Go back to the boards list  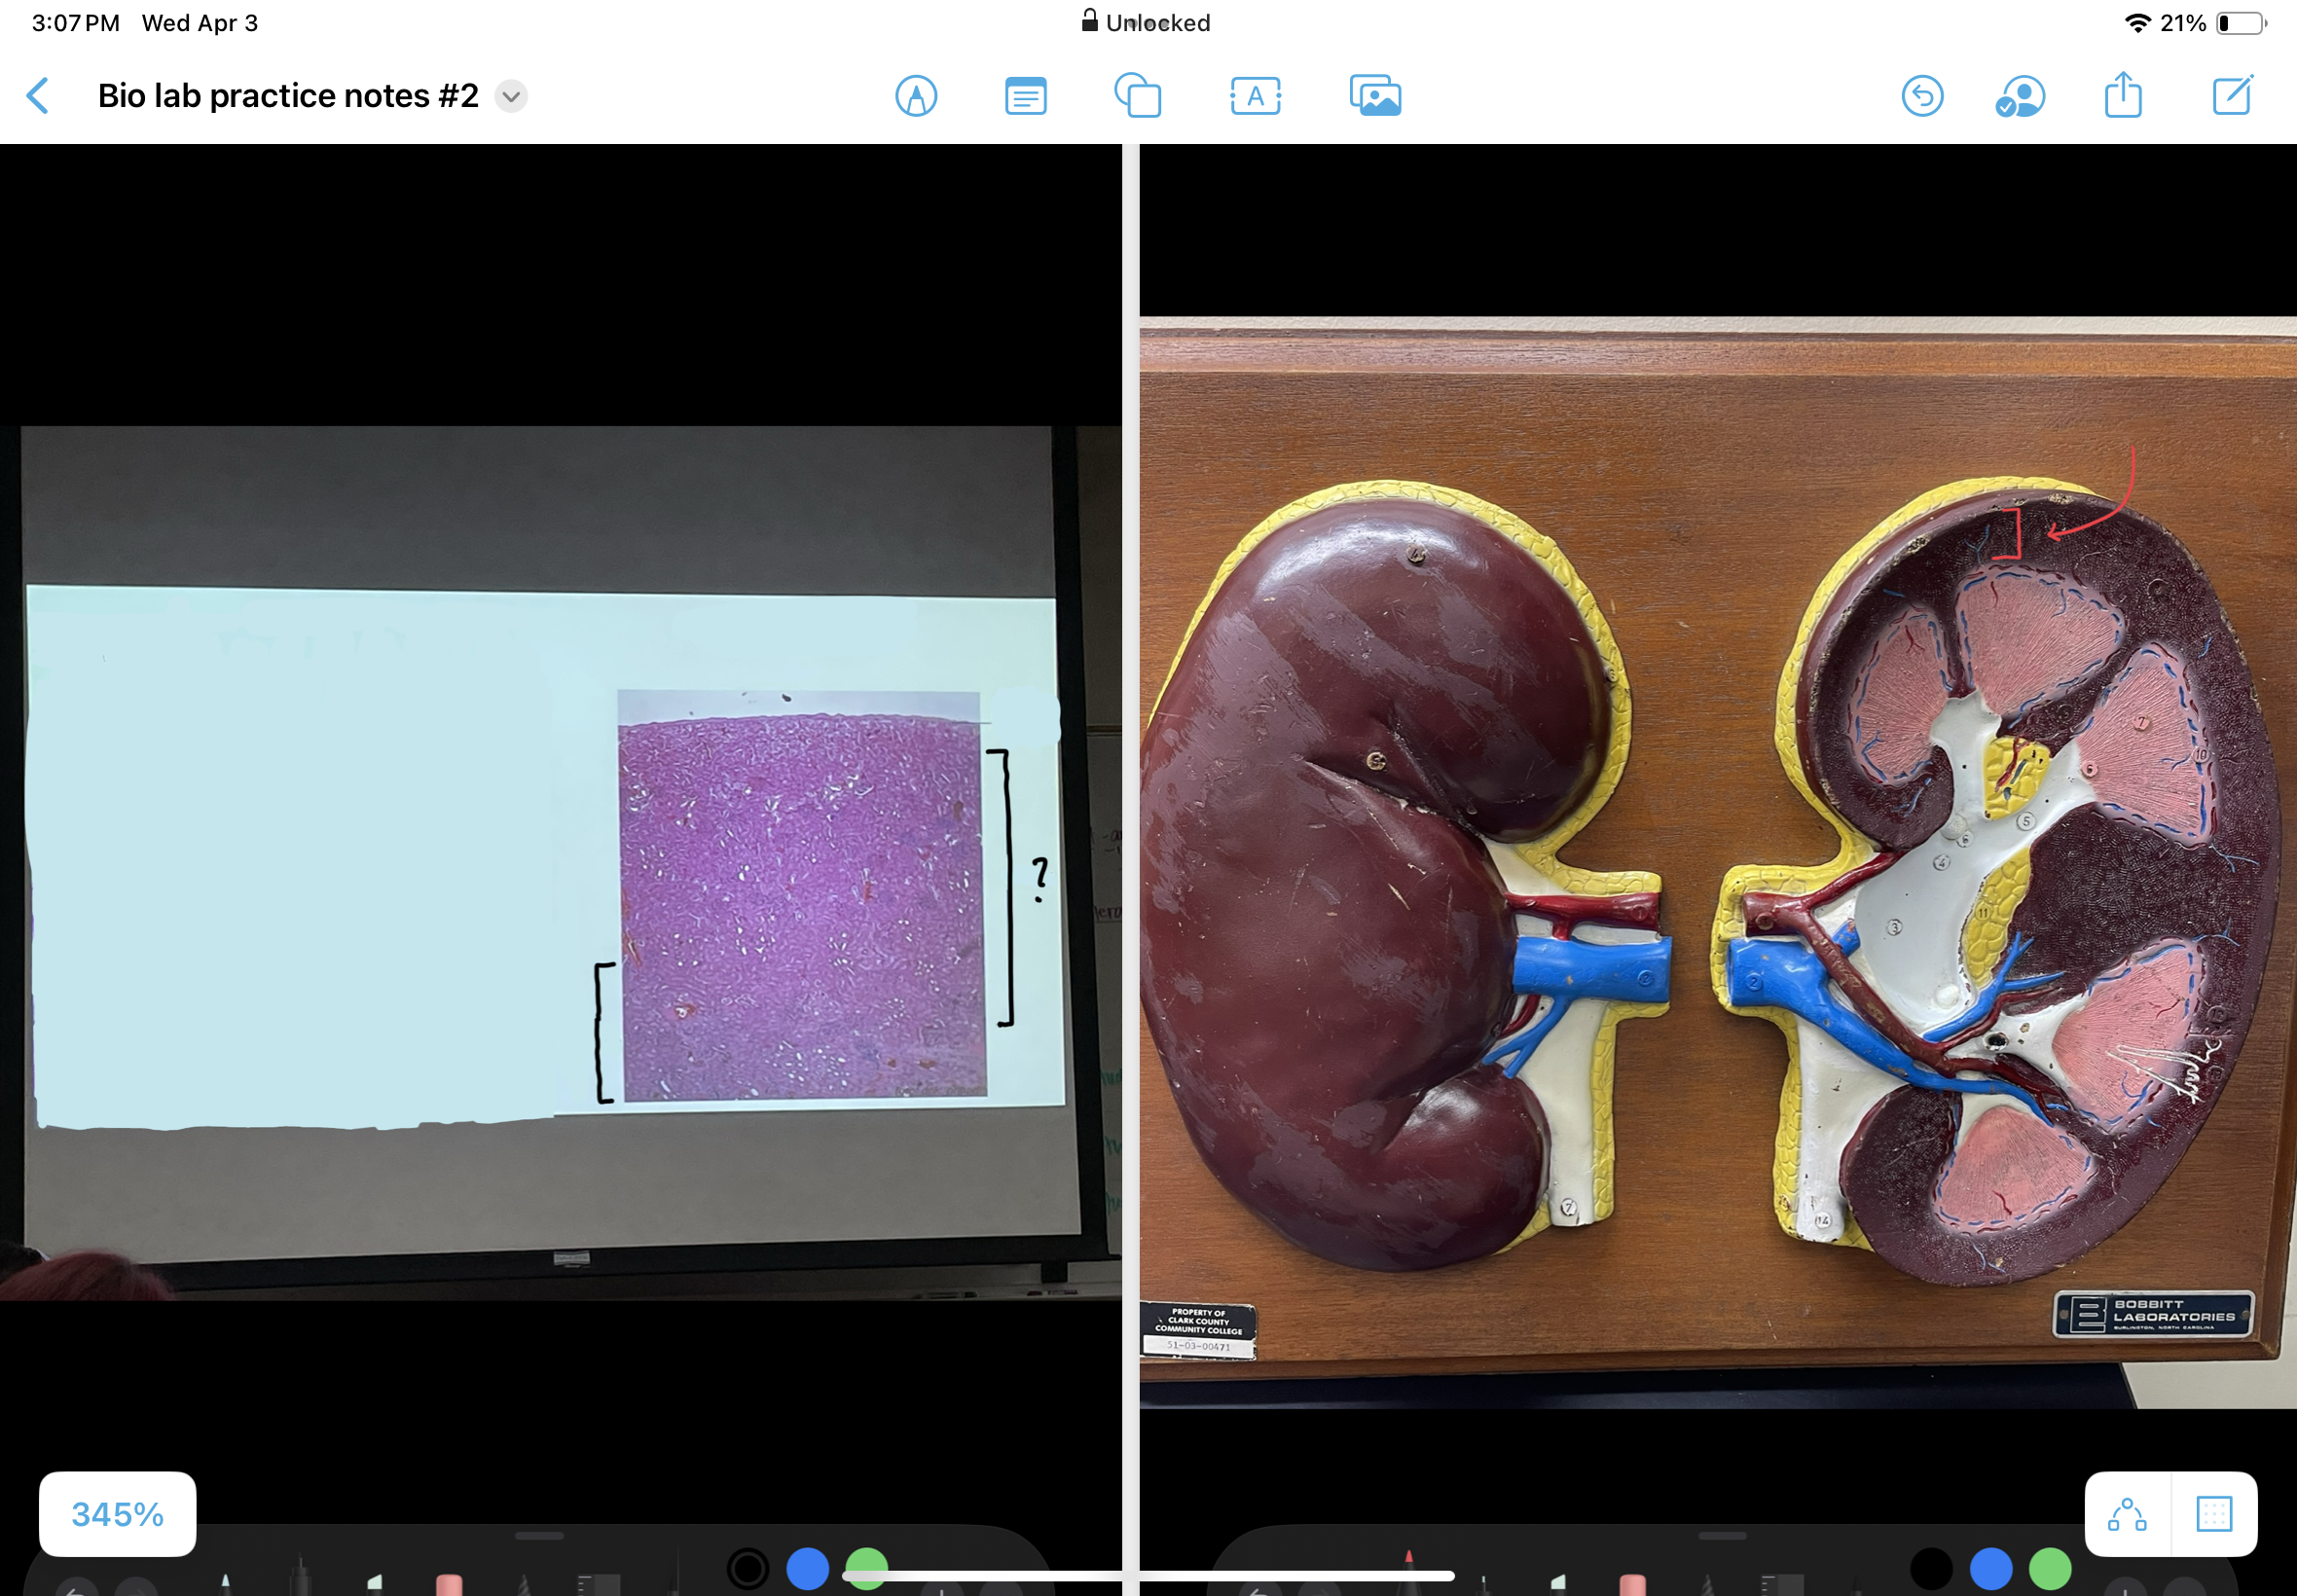(38, 96)
